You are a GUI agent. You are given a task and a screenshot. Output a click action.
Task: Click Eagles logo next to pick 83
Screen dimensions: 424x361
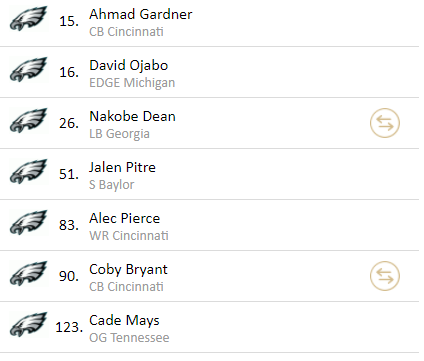28,223
